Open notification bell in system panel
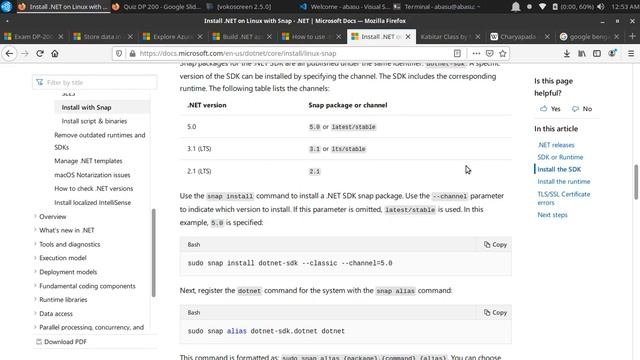Viewport: 640px width, 360px height. tap(516, 7)
